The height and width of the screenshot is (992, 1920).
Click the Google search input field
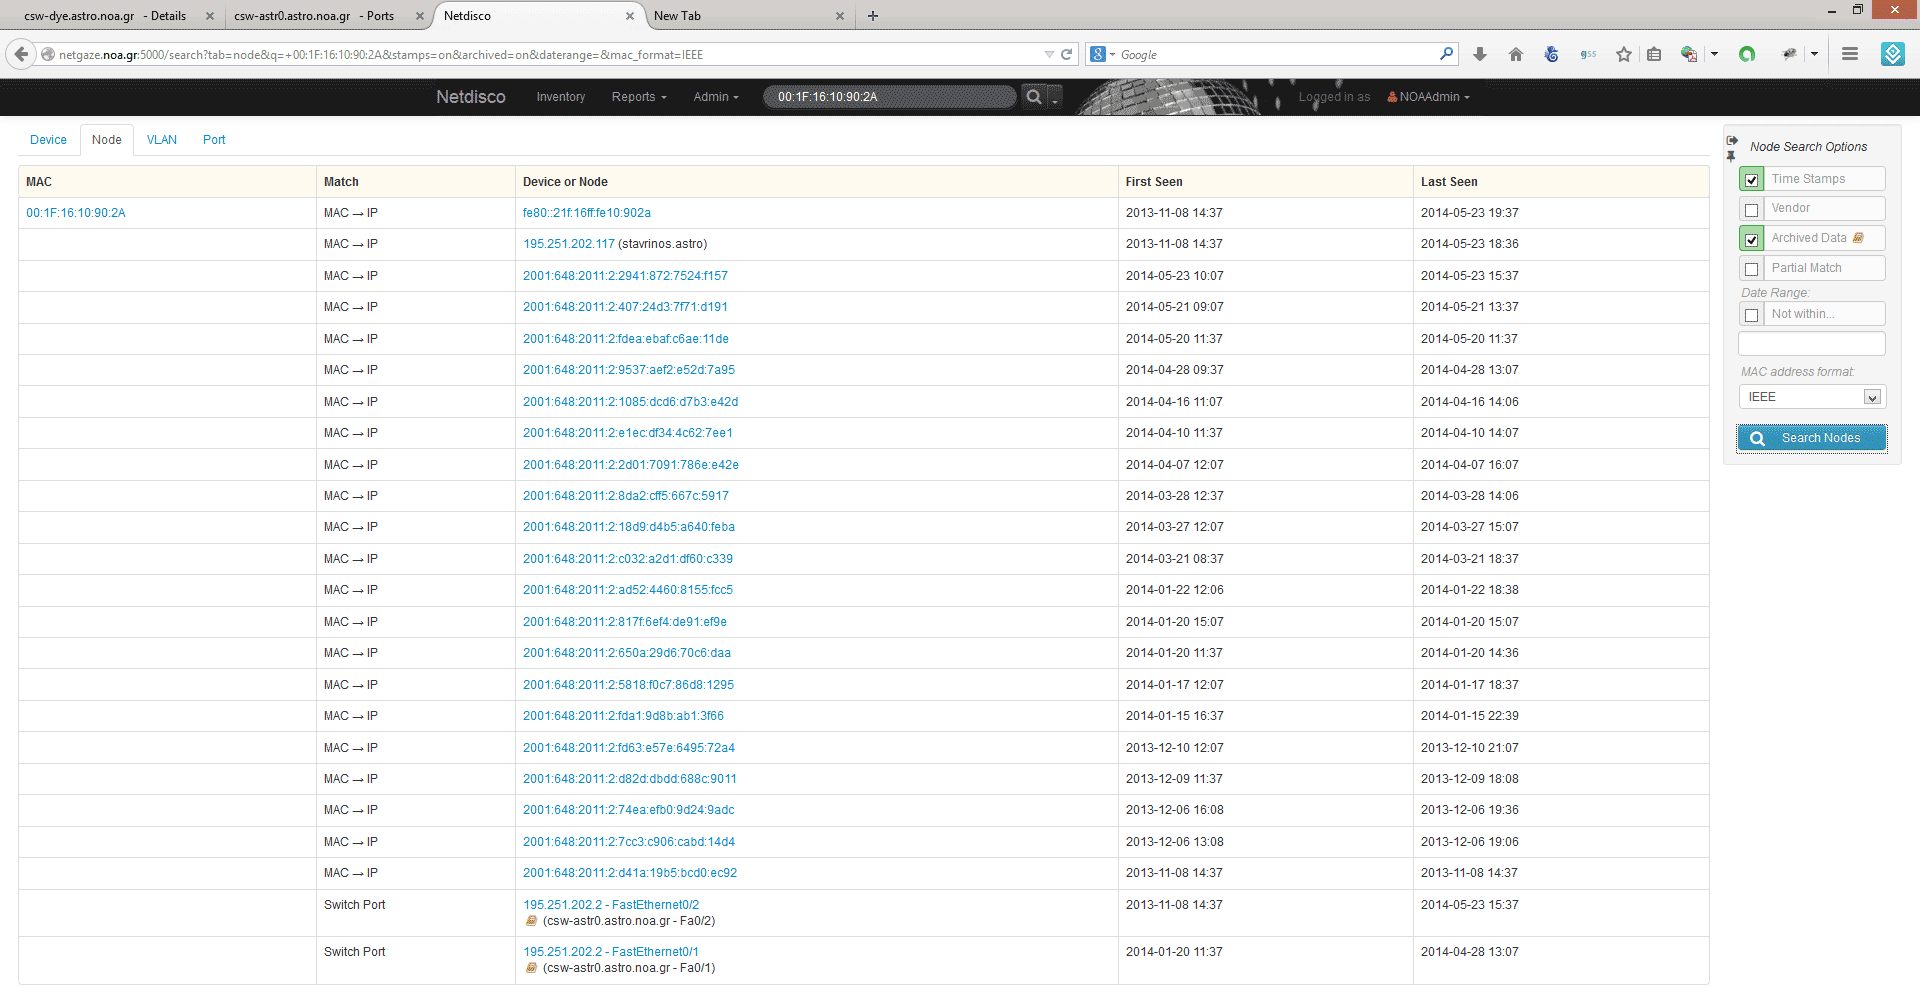pyautogui.click(x=1277, y=54)
